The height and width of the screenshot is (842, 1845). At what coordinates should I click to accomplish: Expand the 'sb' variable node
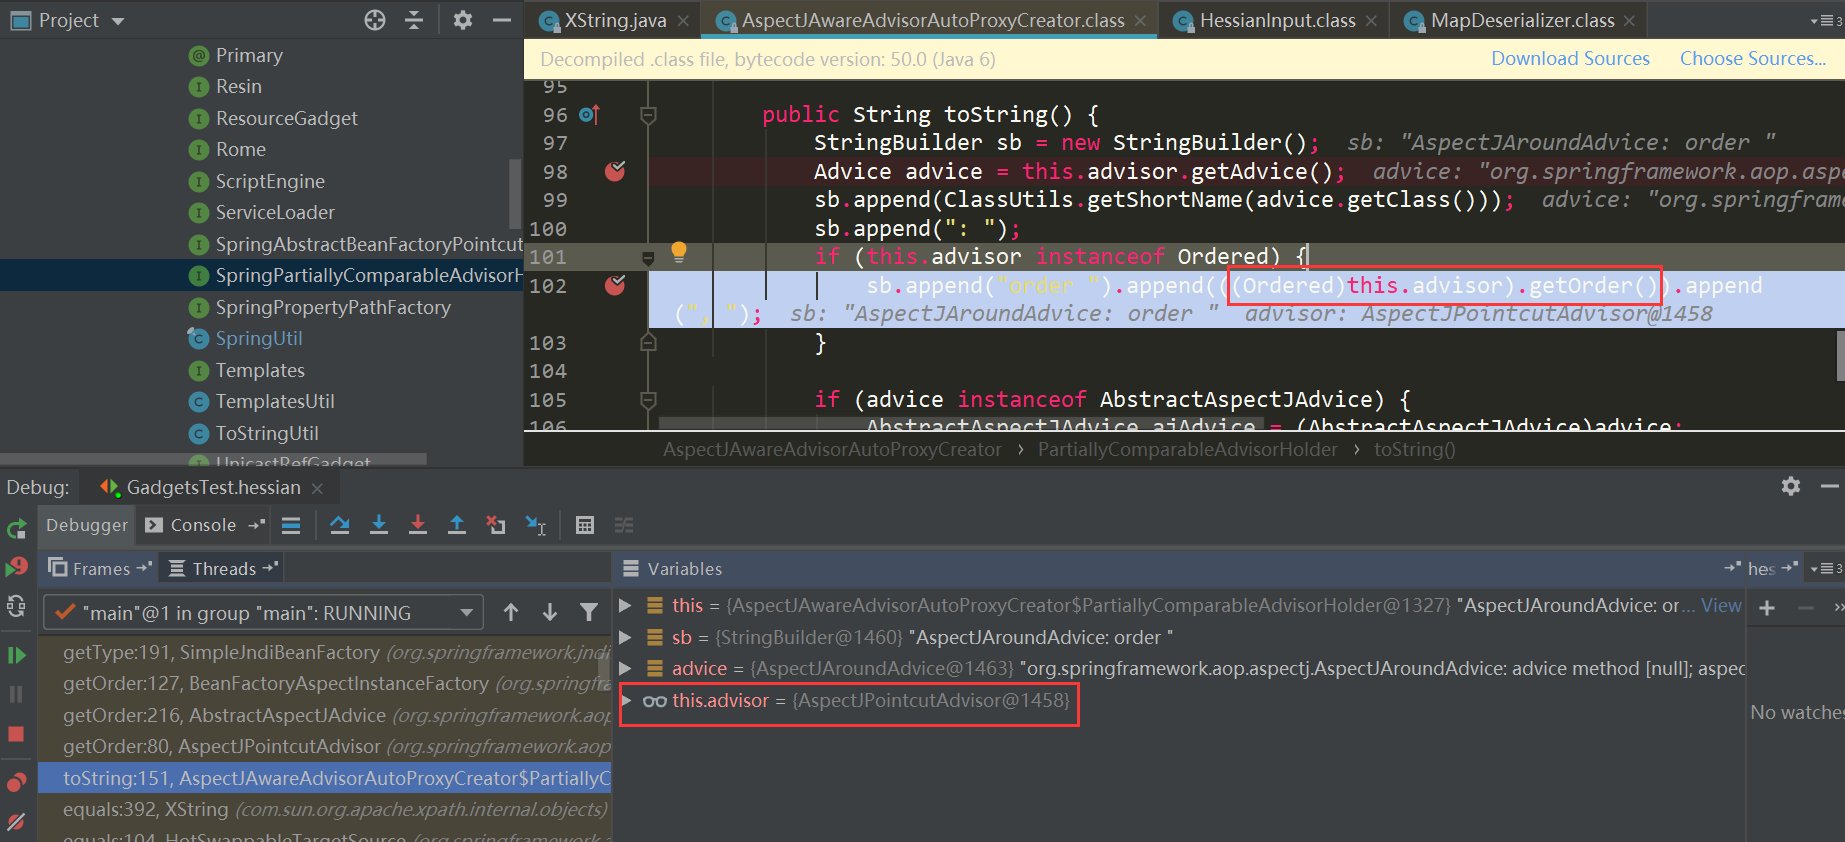pos(626,637)
